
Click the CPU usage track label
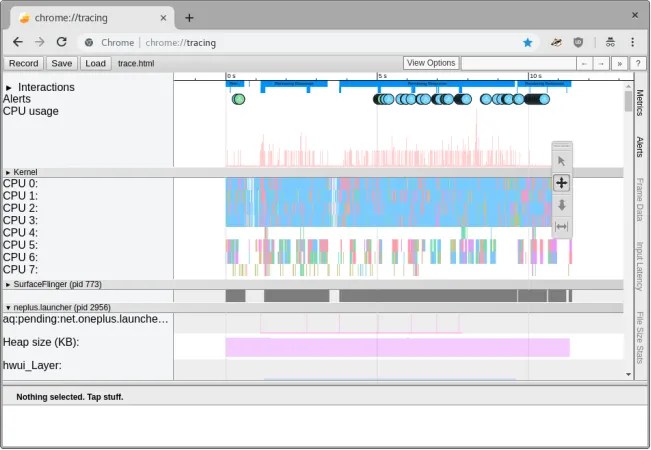click(30, 111)
